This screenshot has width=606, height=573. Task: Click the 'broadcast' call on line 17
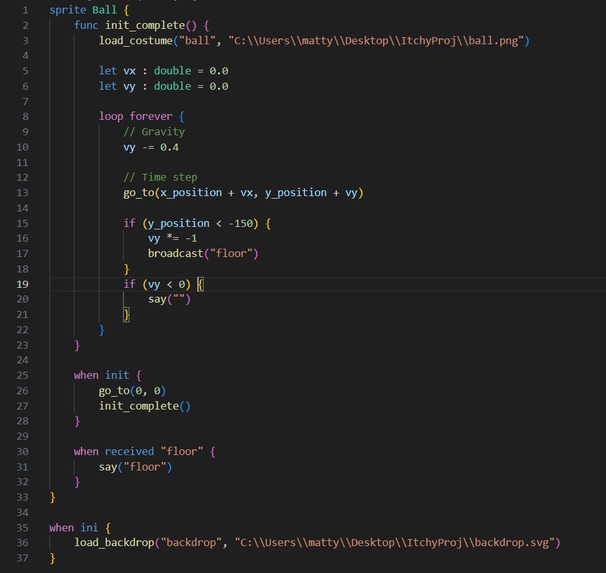[x=175, y=253]
